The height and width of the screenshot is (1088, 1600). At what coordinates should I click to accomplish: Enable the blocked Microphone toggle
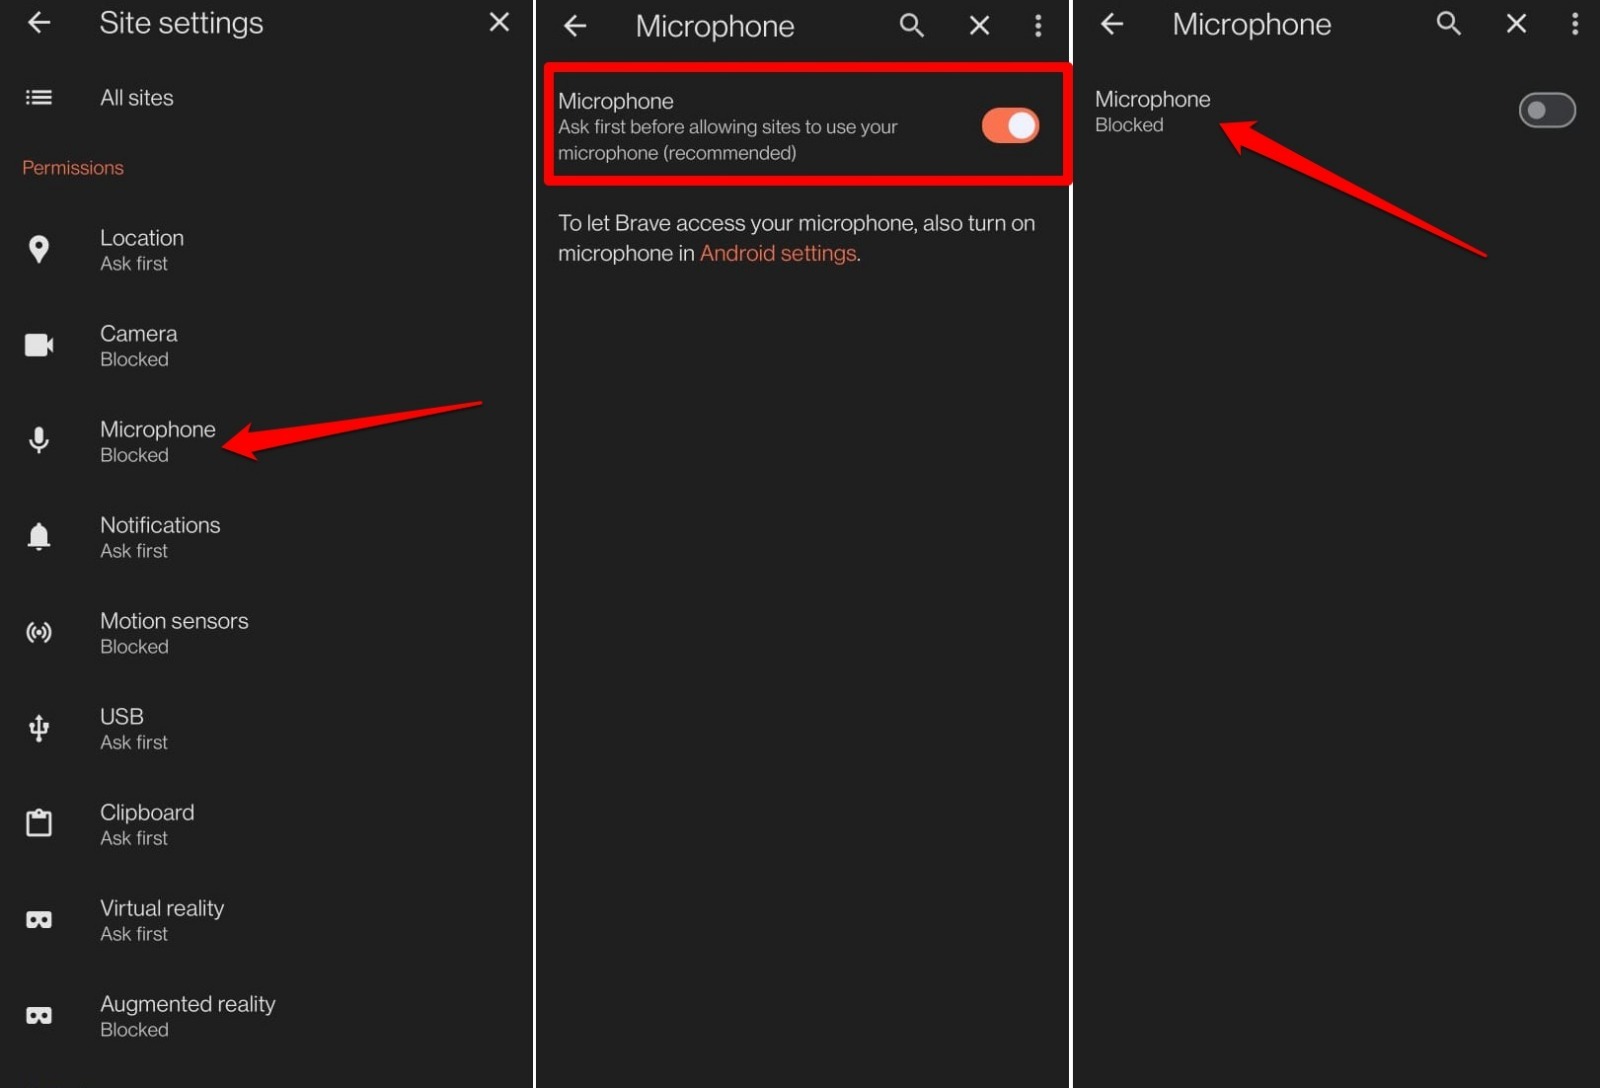(1547, 110)
